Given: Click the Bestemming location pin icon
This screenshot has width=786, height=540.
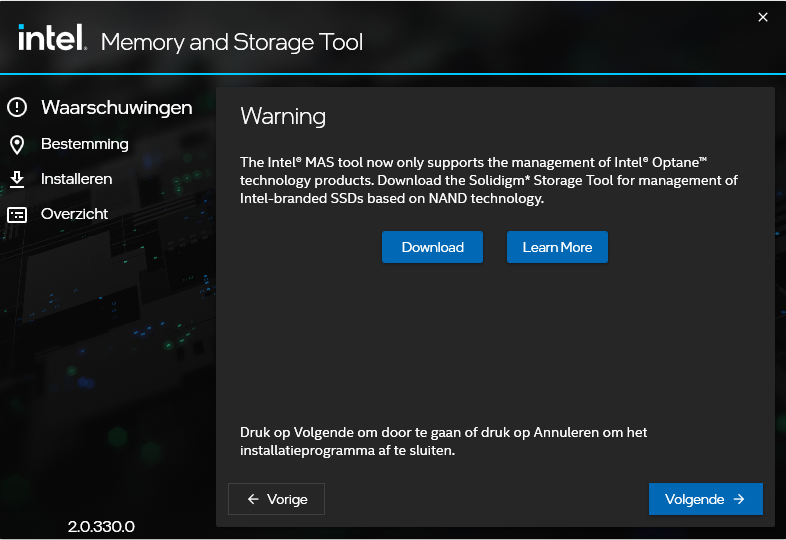Looking at the screenshot, I should [x=17, y=144].
